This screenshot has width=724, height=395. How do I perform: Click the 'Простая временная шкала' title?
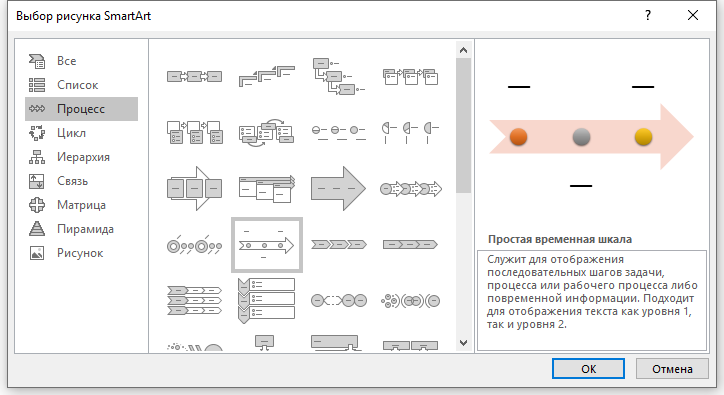click(x=560, y=239)
